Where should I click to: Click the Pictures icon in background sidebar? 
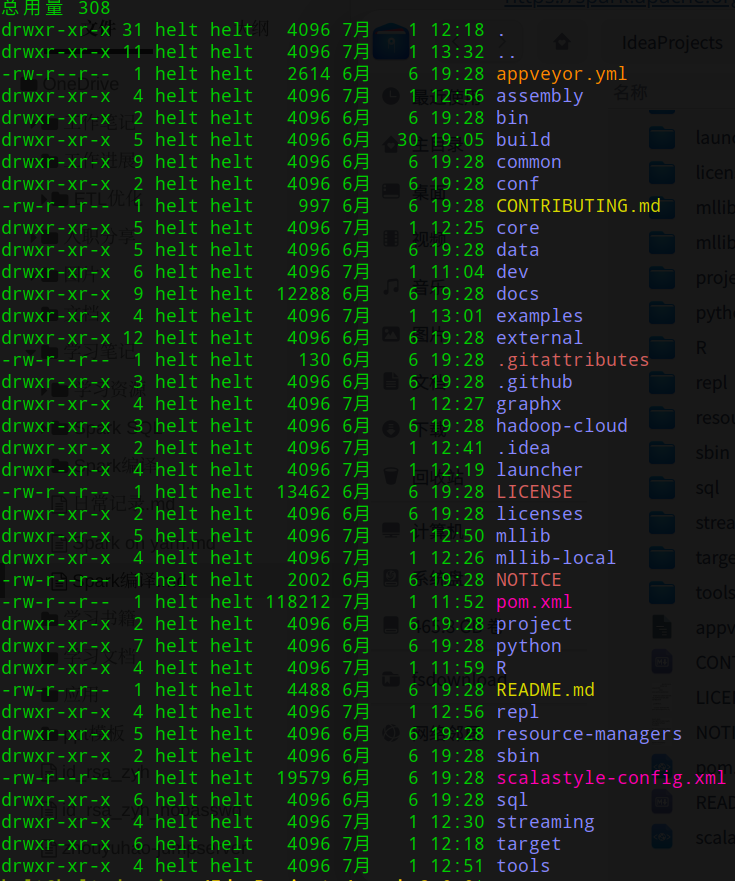(x=391, y=334)
